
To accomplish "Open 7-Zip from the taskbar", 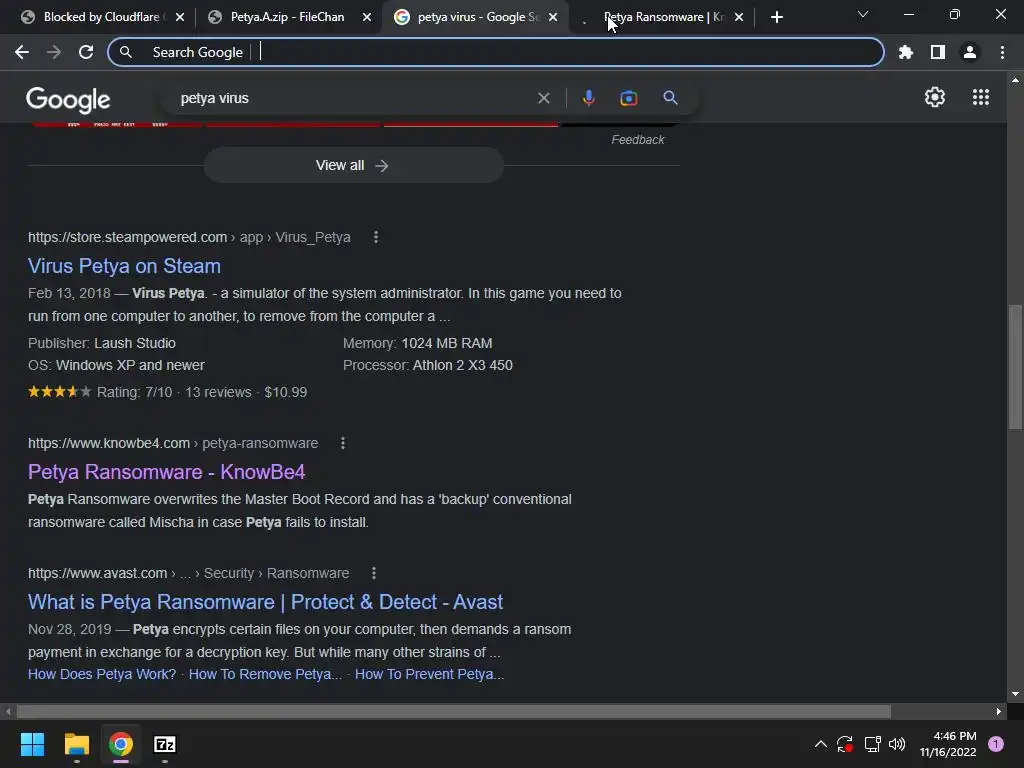I will click(165, 744).
